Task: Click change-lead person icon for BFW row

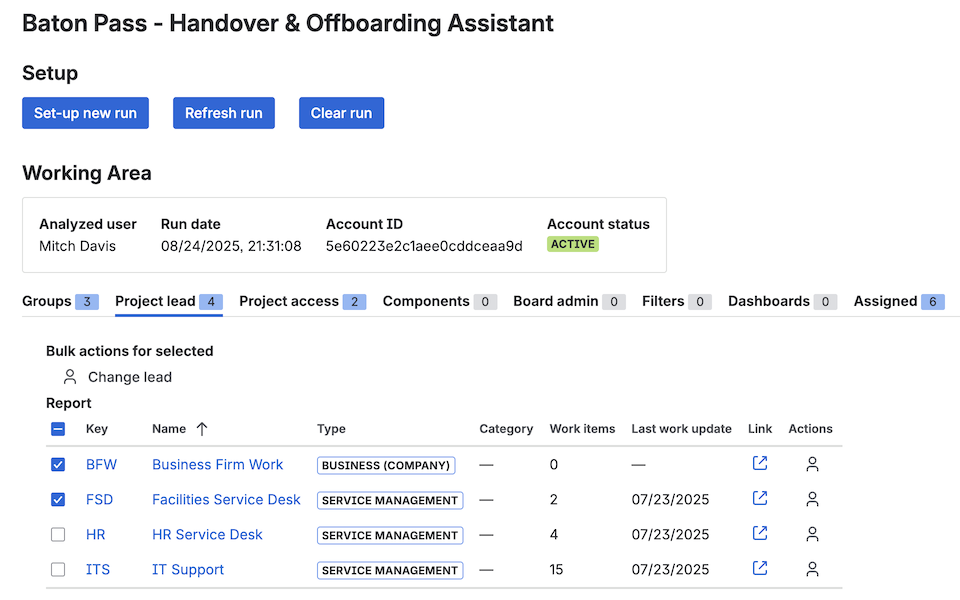Action: 812,464
